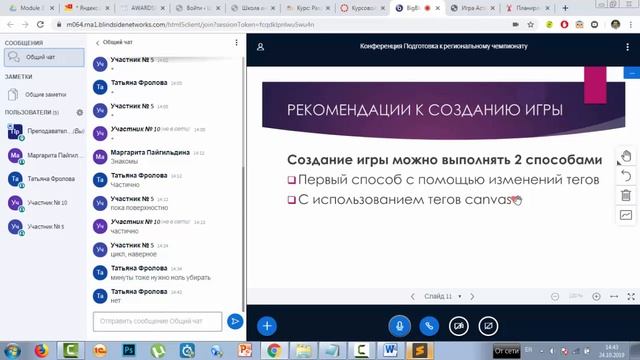Viewport: 640px width, 360px height.
Task: Open the red Opera extension icon
Action: [x=564, y=24]
